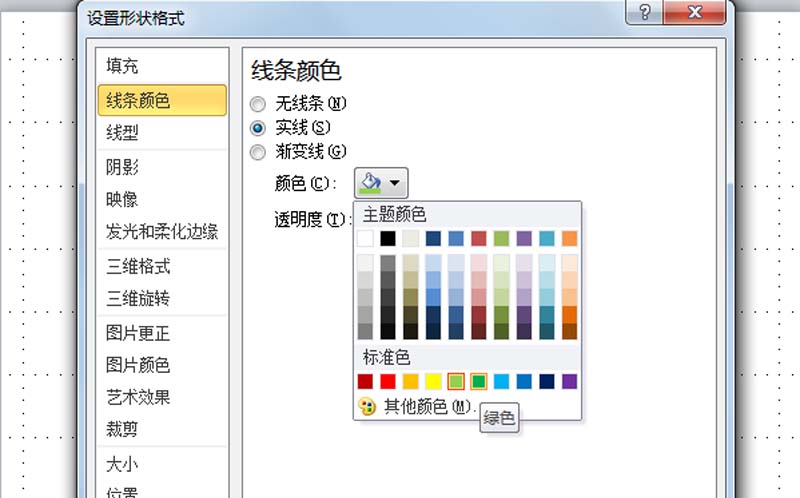Open the 裁剪 category

pyautogui.click(x=162, y=429)
